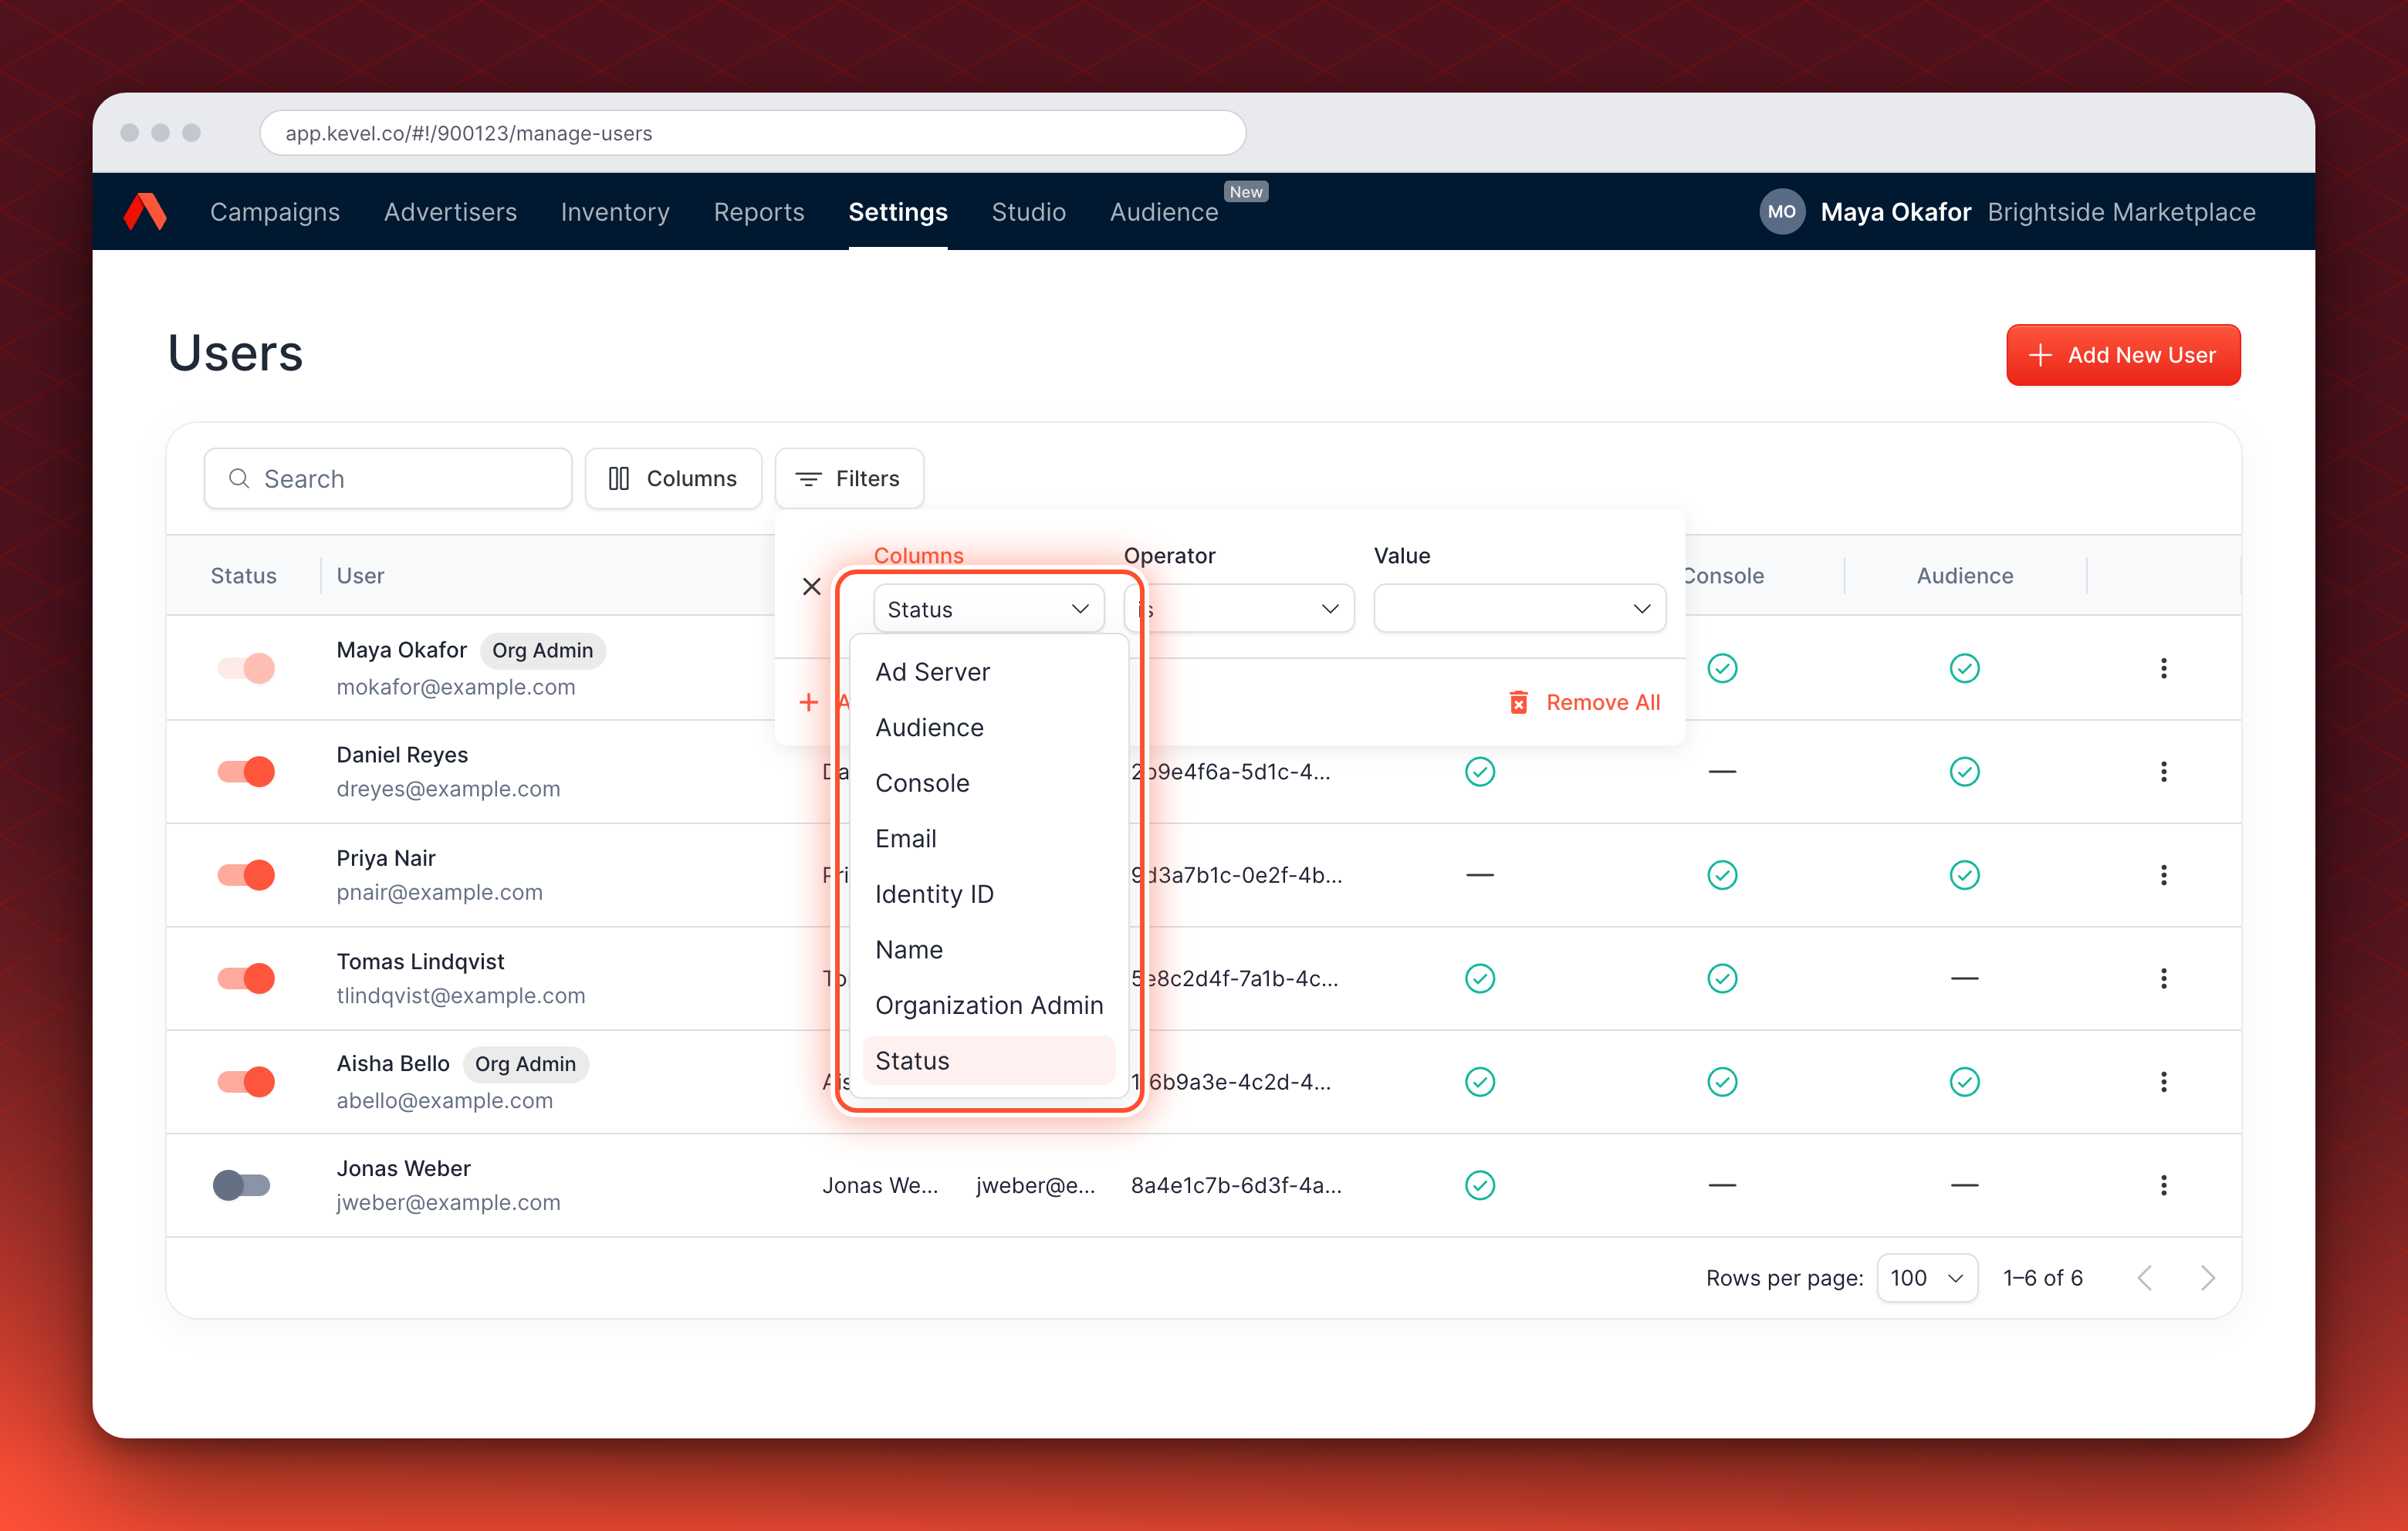This screenshot has height=1531, width=2408.
Task: Go to the next page arrow
Action: click(2207, 1278)
